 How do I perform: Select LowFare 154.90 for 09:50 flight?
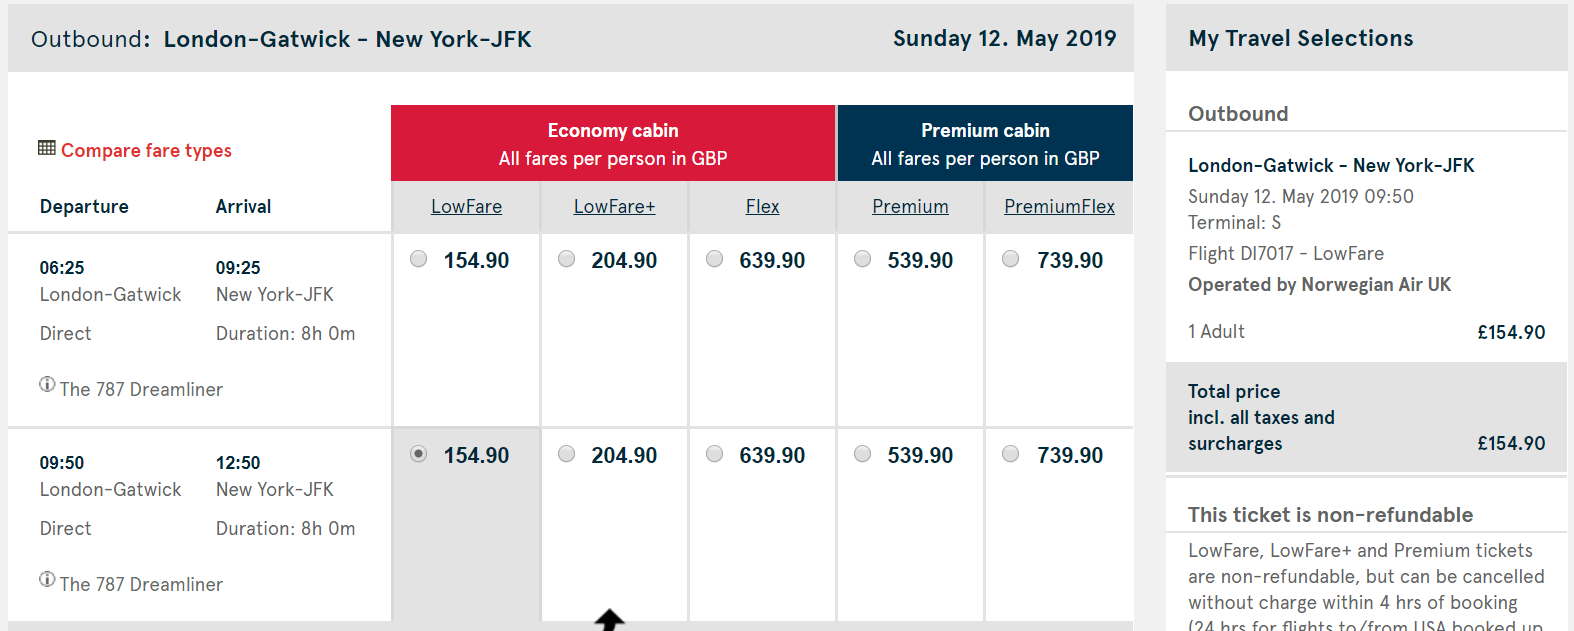point(419,454)
